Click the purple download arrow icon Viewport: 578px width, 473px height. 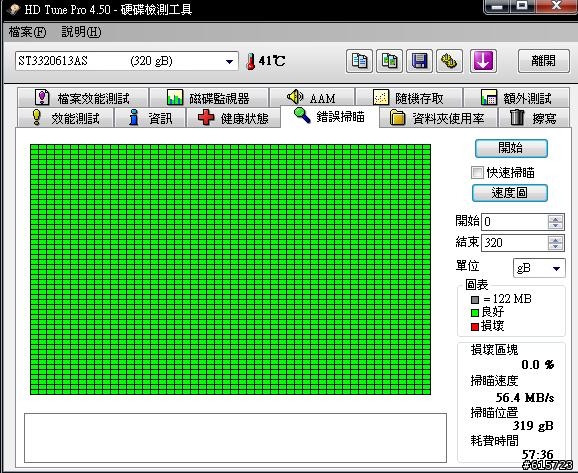pyautogui.click(x=483, y=61)
